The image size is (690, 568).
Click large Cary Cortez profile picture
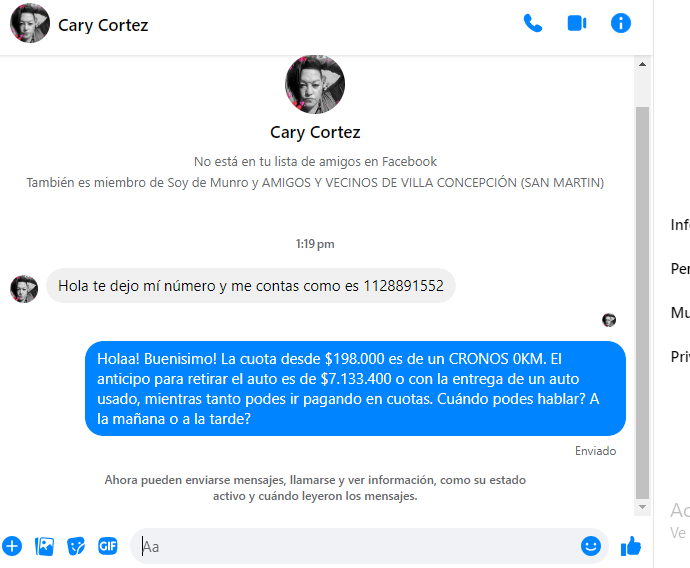point(315,84)
